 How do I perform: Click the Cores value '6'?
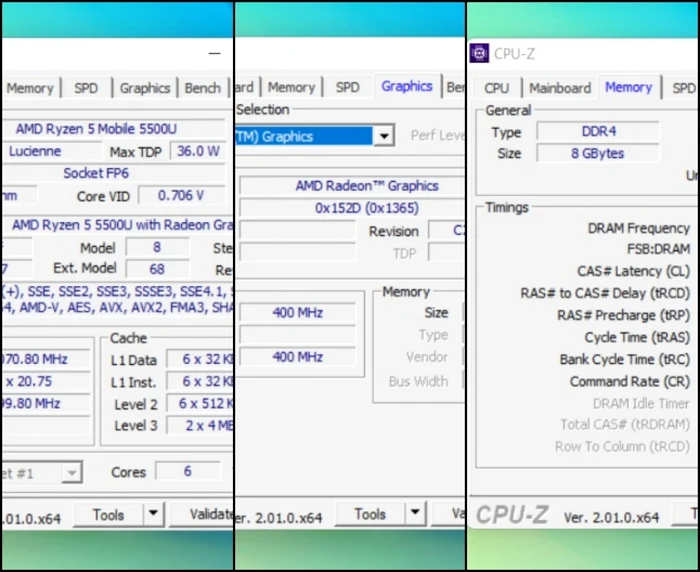(188, 471)
